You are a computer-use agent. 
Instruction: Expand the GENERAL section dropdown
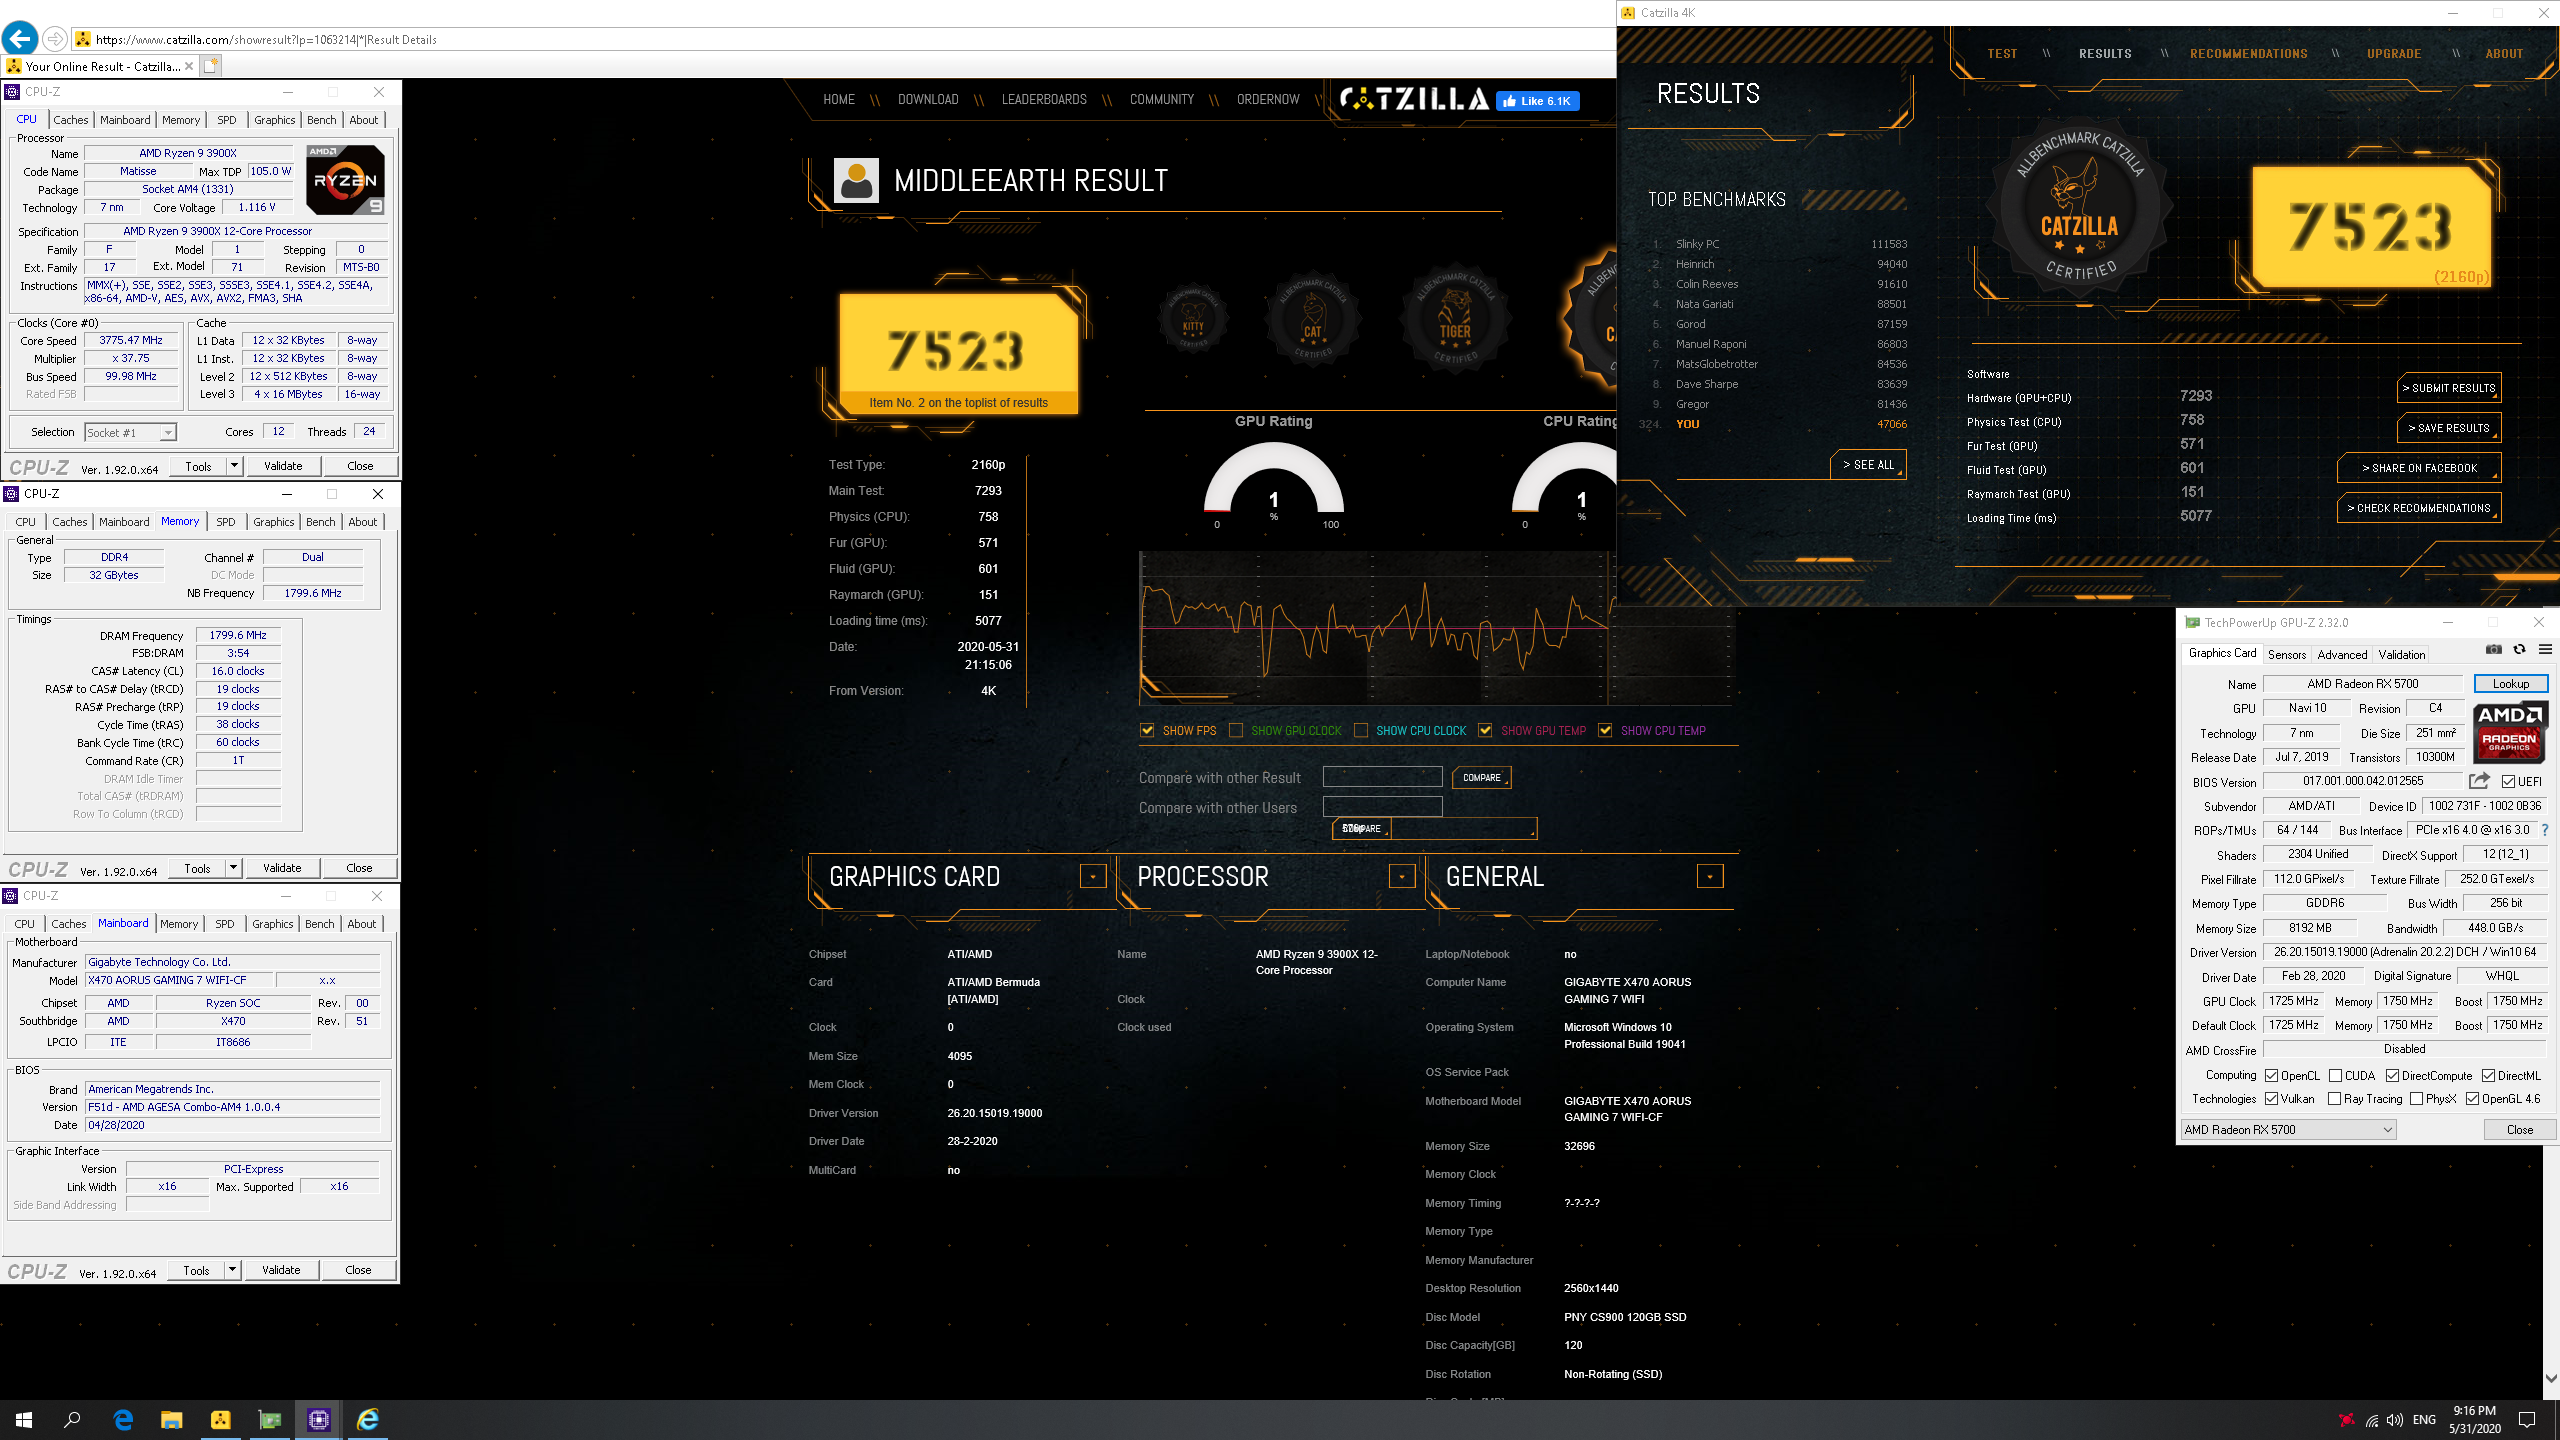[x=1710, y=876]
